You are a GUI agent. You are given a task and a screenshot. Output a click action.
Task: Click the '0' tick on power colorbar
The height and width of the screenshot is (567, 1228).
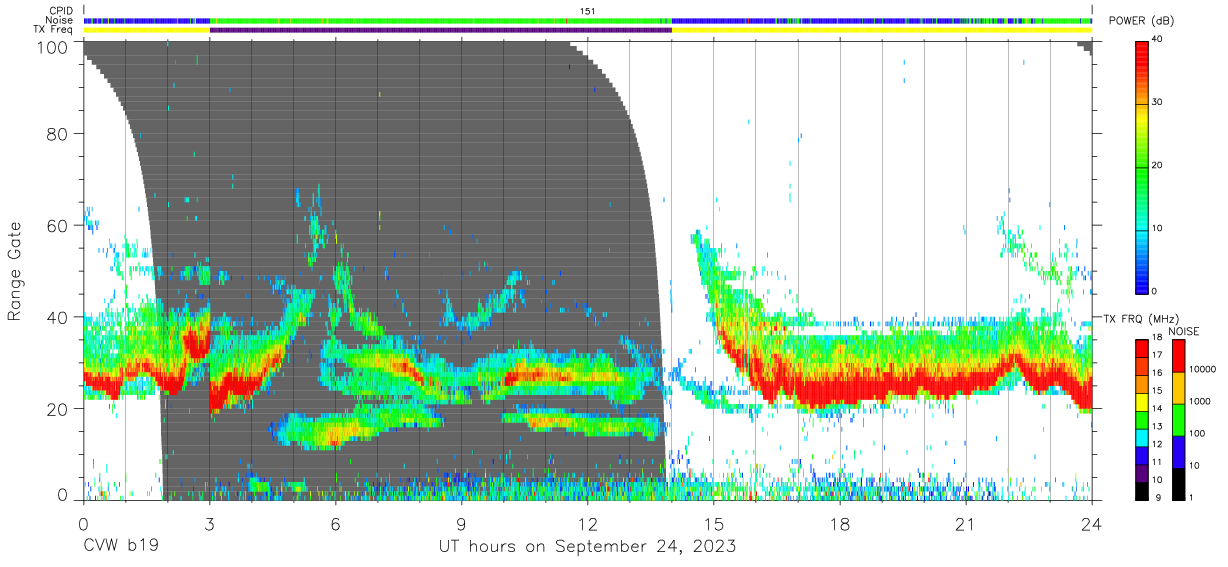click(x=1155, y=291)
